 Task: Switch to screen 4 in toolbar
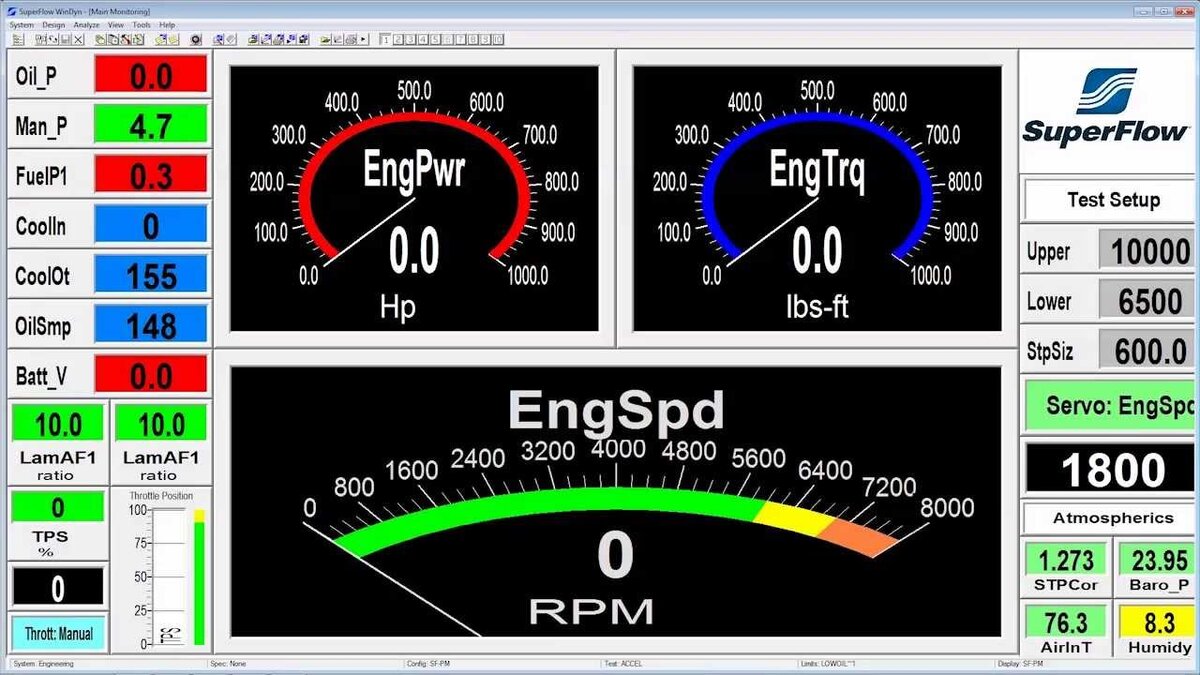pyautogui.click(x=423, y=39)
